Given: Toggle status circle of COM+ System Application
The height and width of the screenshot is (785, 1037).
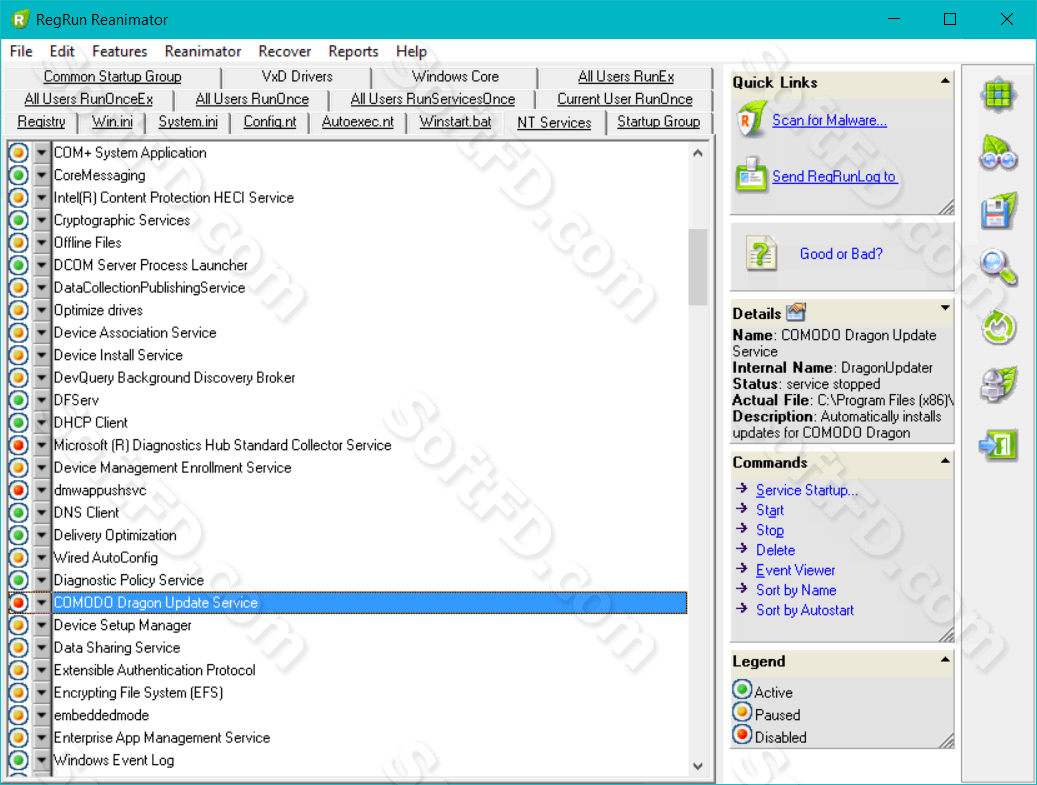Looking at the screenshot, I should [19, 153].
